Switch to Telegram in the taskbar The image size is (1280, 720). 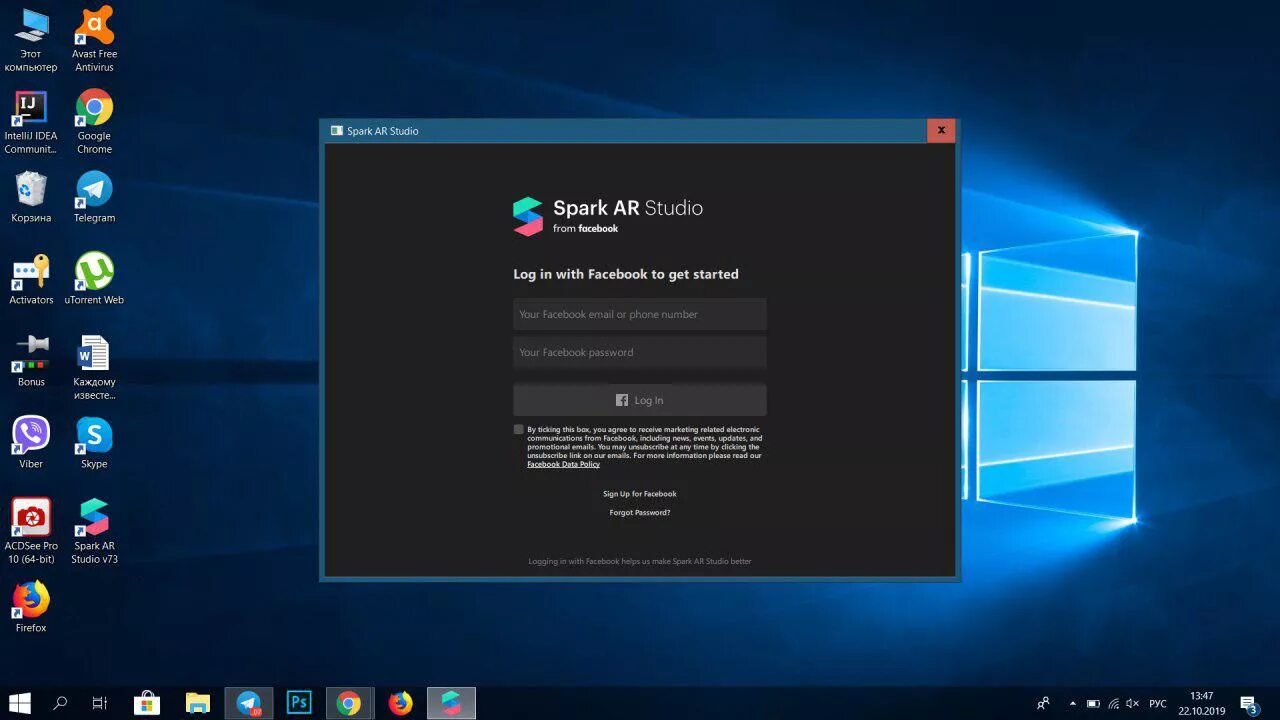(x=249, y=703)
